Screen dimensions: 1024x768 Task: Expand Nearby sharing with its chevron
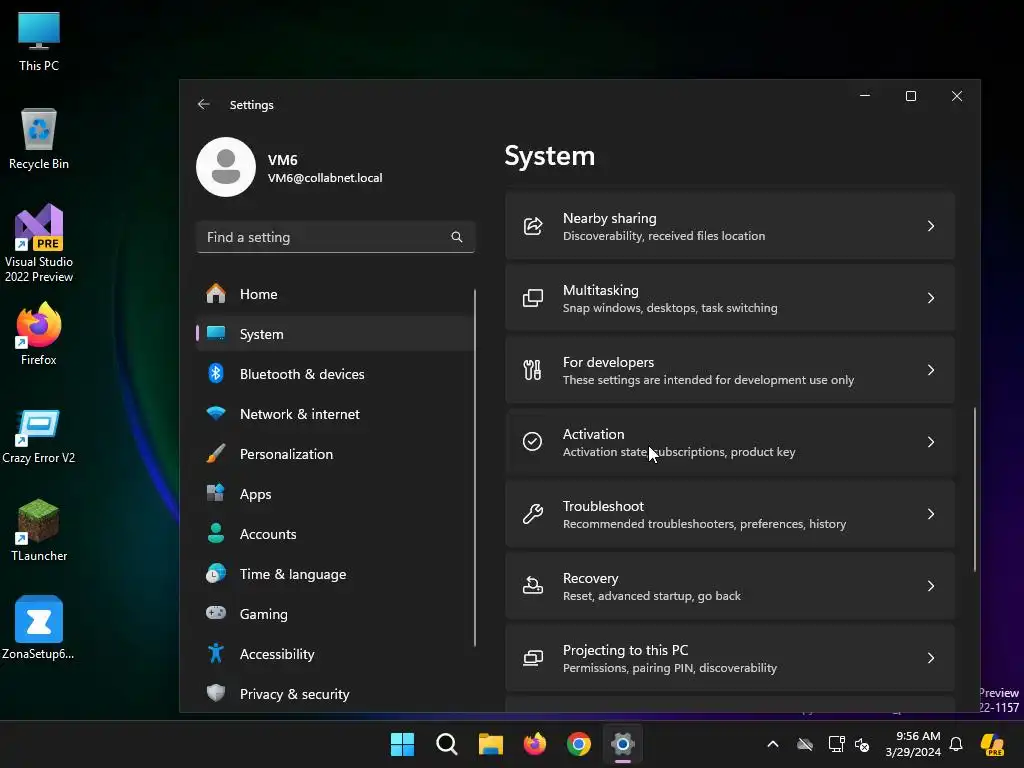pyautogui.click(x=931, y=226)
